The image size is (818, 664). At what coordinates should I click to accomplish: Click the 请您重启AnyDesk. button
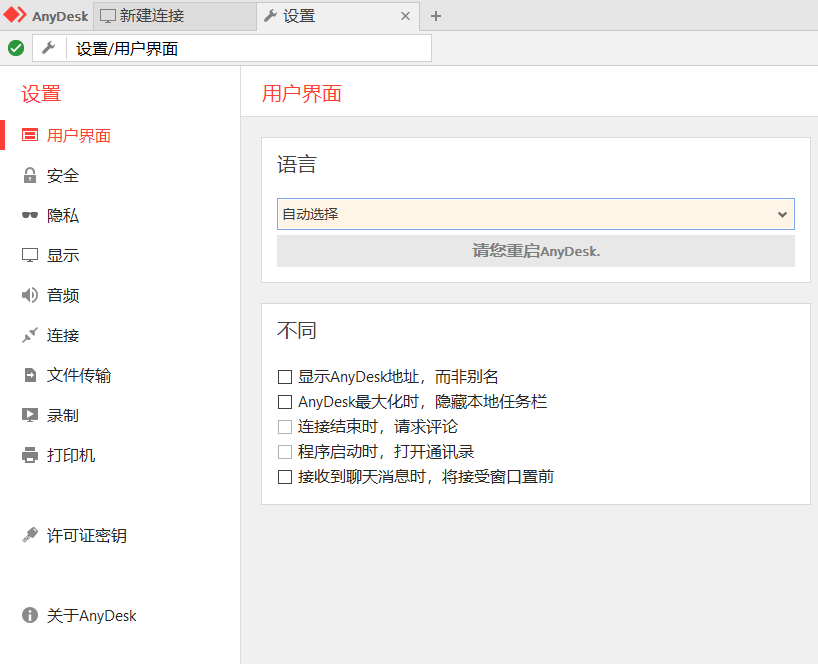(x=536, y=251)
